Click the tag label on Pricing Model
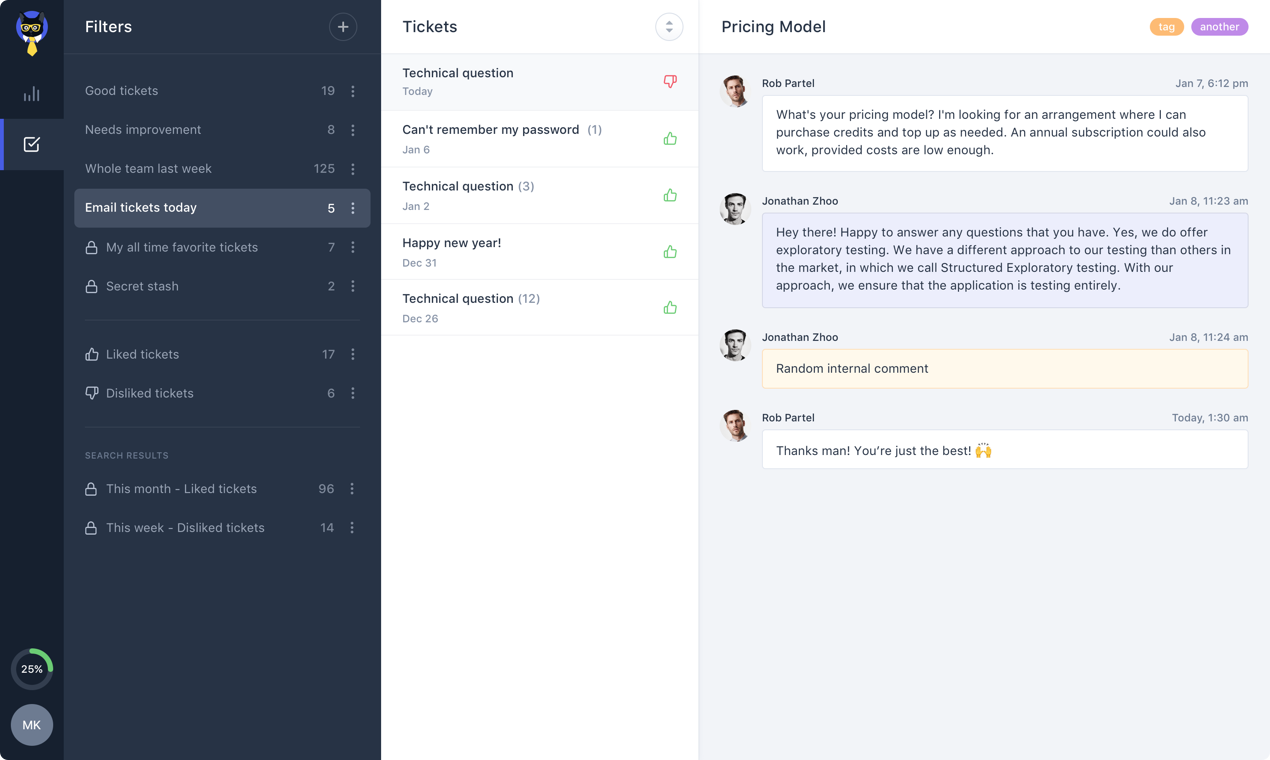This screenshot has width=1270, height=760. point(1166,27)
